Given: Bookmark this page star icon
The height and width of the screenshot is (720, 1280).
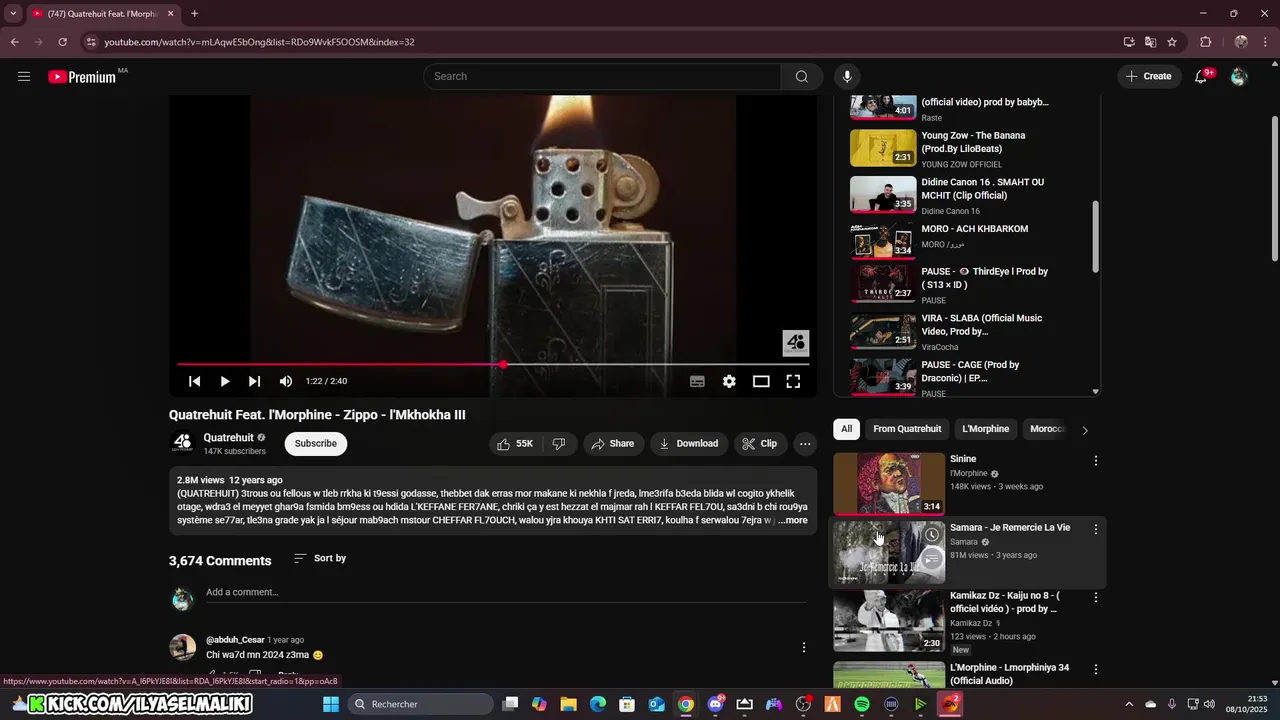Looking at the screenshot, I should pos(1172,42).
